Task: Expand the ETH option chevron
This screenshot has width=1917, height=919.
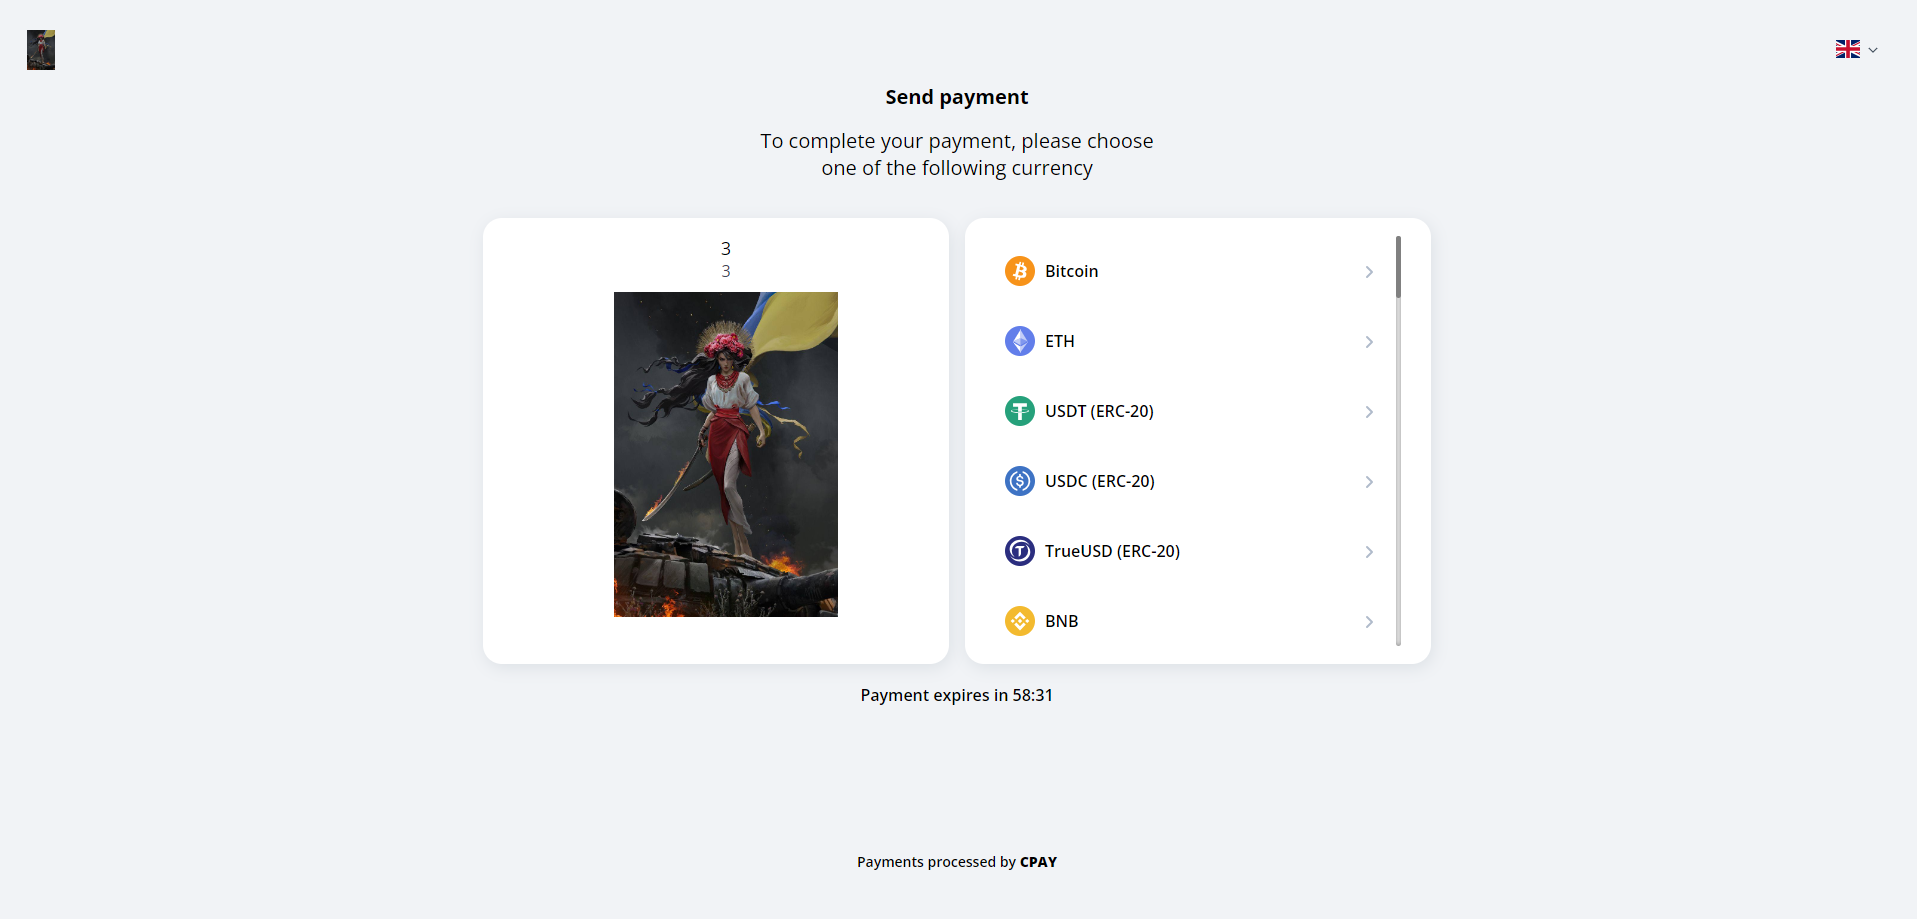Action: click(1369, 342)
